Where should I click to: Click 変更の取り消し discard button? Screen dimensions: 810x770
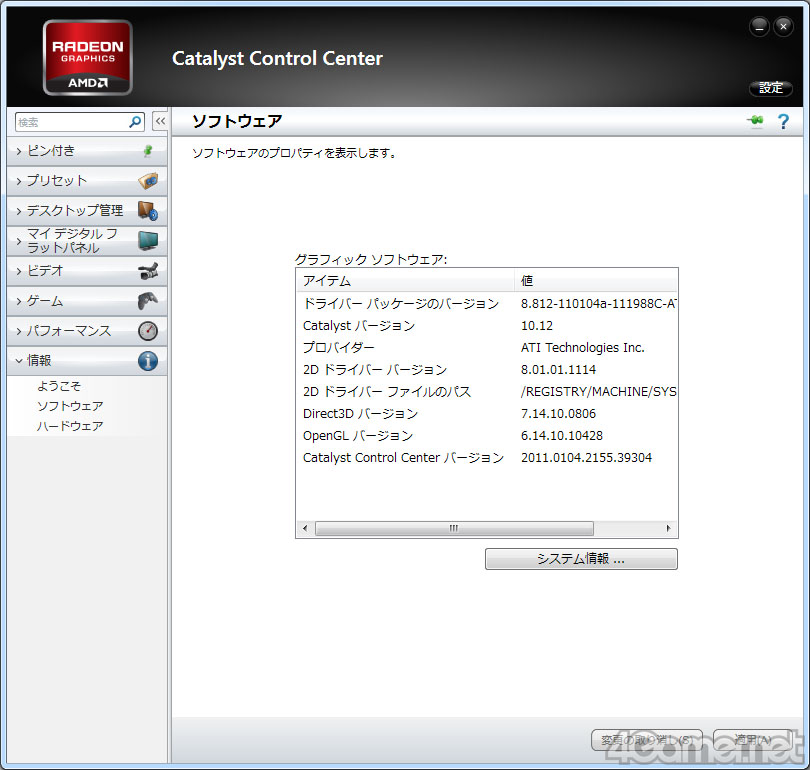(x=647, y=740)
